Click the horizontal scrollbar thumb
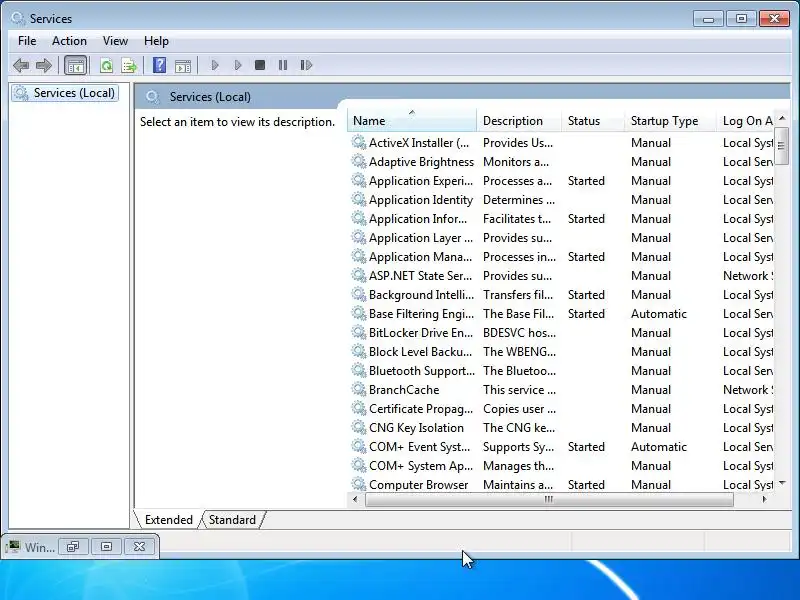Screen dimensions: 800x600 (x=549, y=499)
